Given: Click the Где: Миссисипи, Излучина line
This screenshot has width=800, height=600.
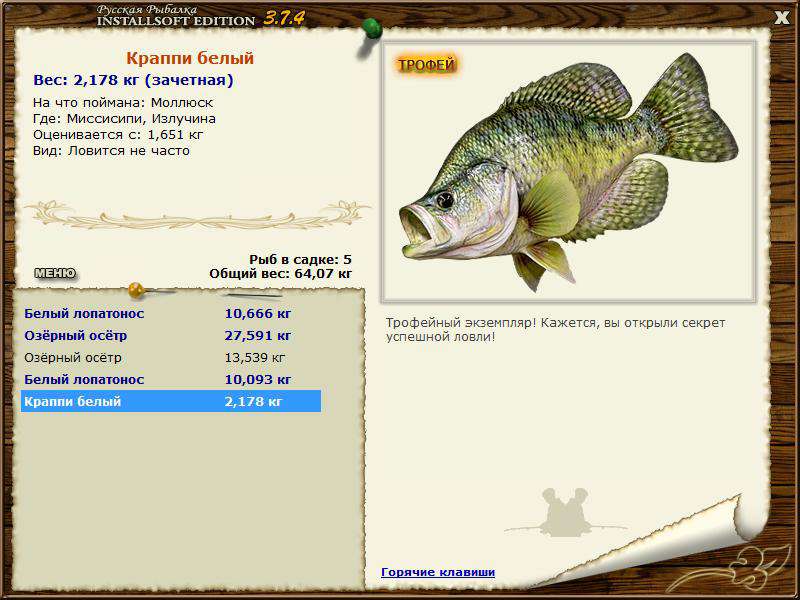Looking at the screenshot, I should tap(124, 119).
